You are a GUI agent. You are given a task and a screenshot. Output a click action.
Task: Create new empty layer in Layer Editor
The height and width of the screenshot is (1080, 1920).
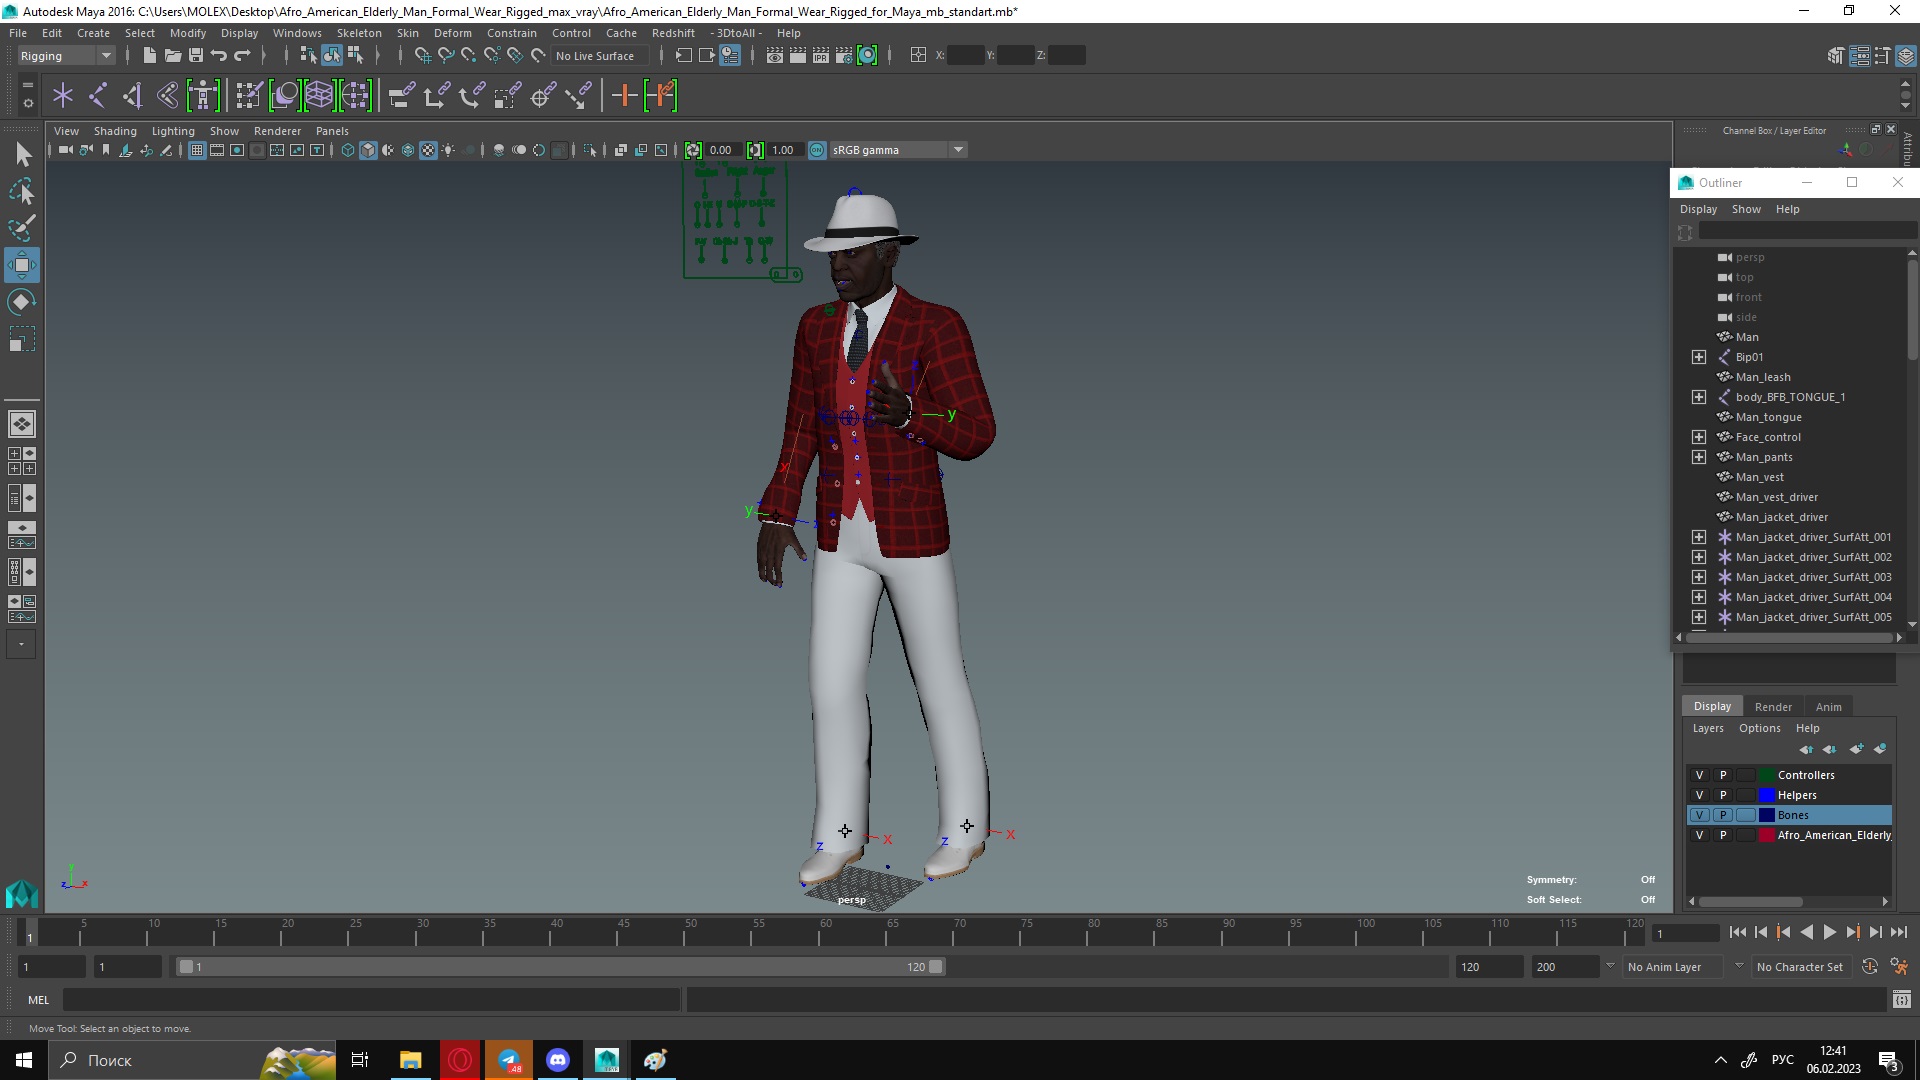(x=1856, y=749)
